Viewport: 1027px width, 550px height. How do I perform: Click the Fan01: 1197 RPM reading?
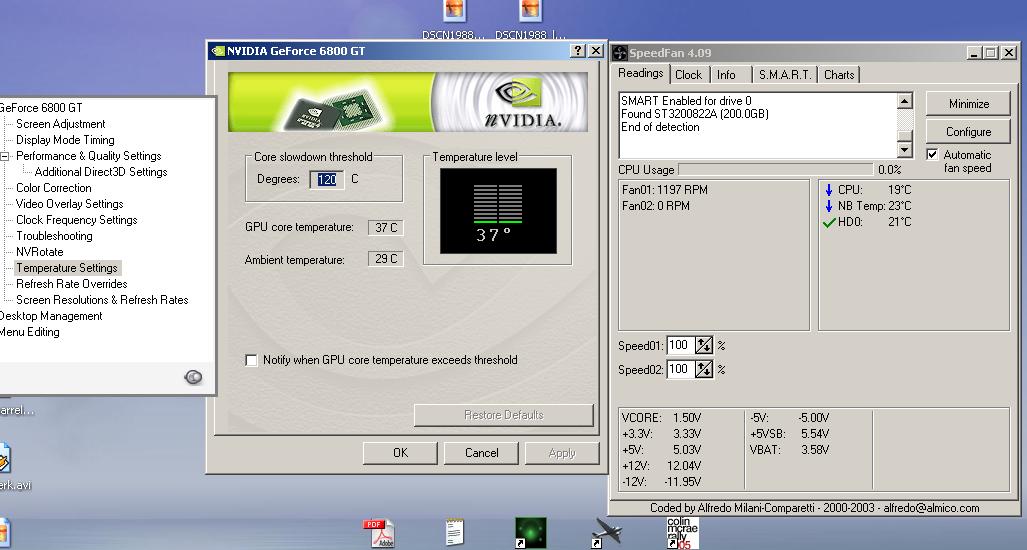point(665,190)
